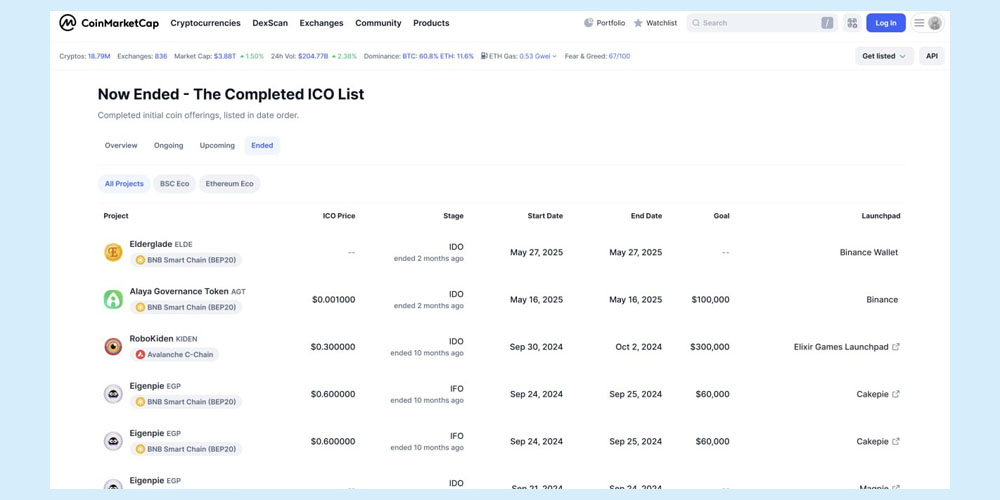Click the Market Cap $3.88T link

[224, 56]
